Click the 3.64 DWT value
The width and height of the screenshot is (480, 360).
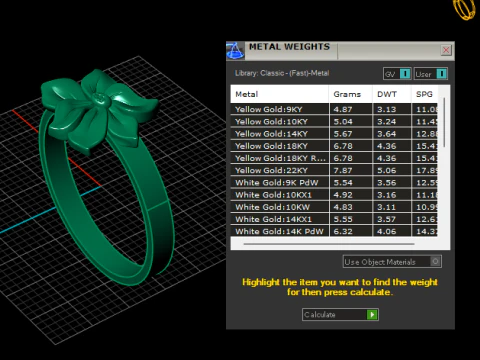coord(387,134)
